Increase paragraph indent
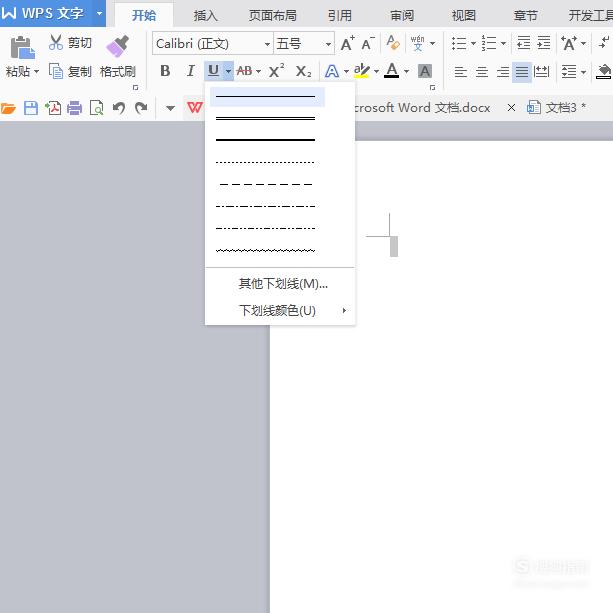 pyautogui.click(x=544, y=43)
